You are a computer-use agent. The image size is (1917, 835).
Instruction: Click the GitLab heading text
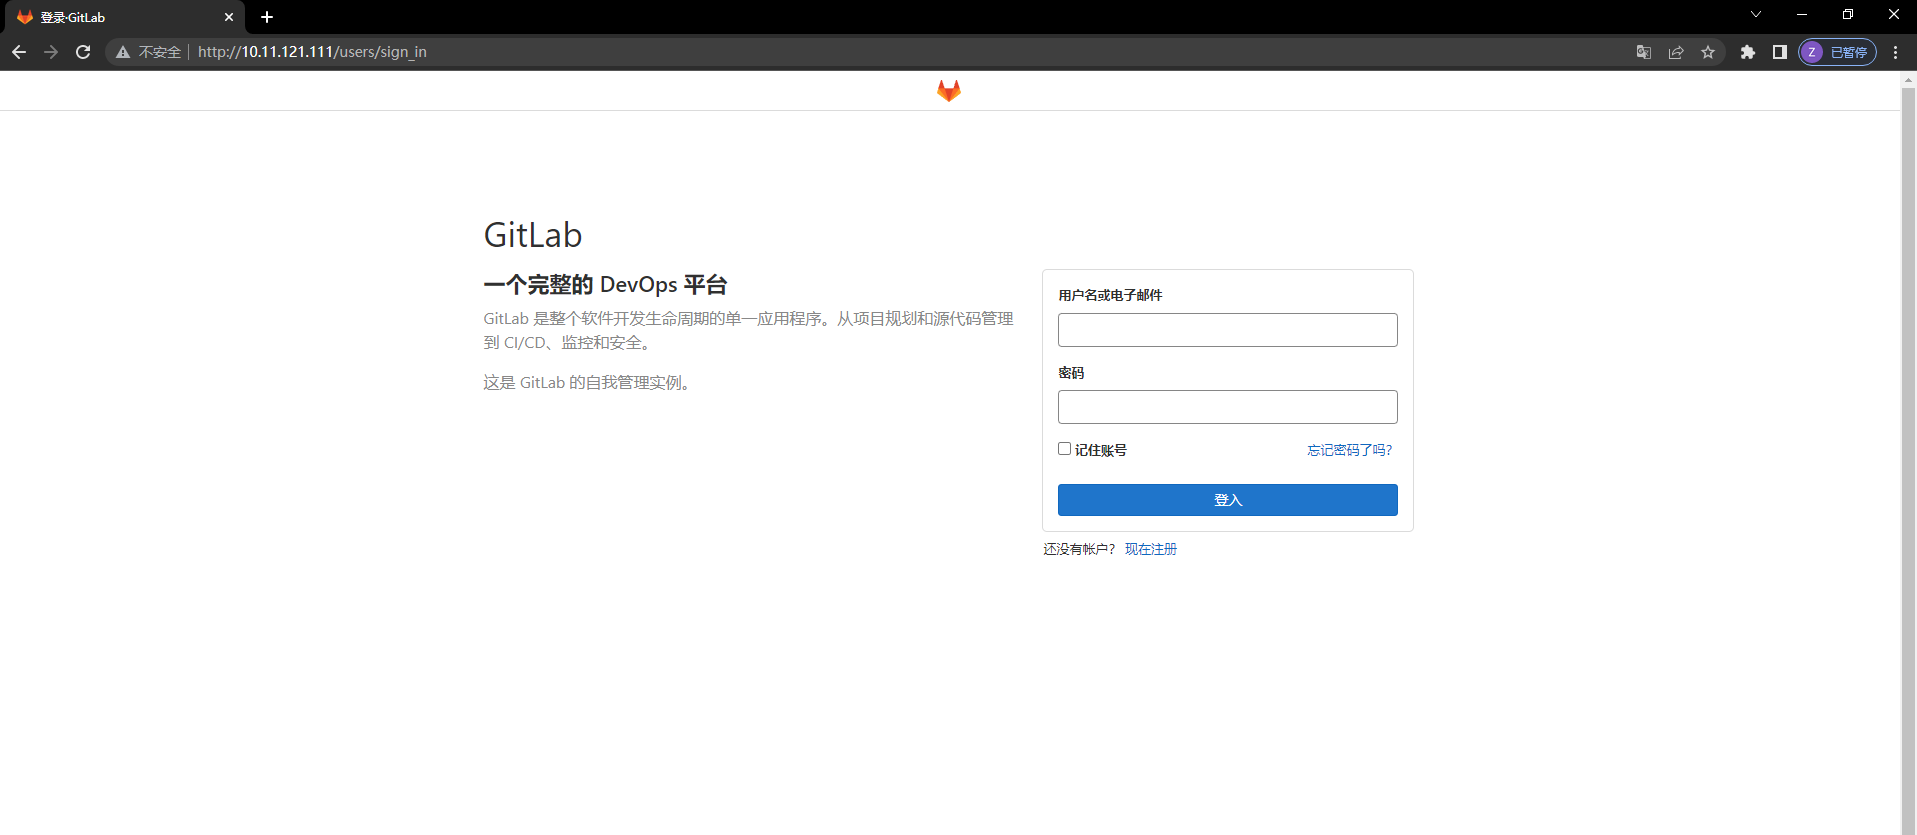pyautogui.click(x=533, y=235)
